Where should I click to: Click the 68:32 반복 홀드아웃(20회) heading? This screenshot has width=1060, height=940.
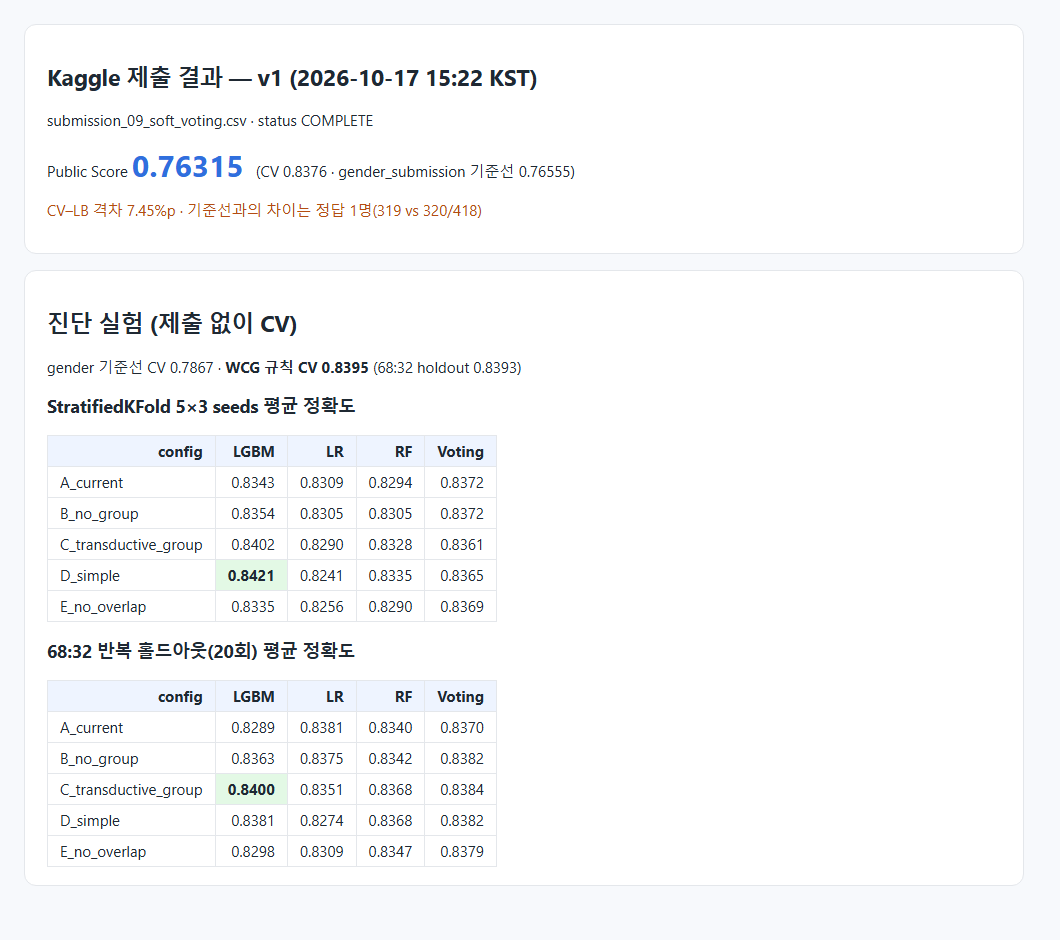pos(201,651)
